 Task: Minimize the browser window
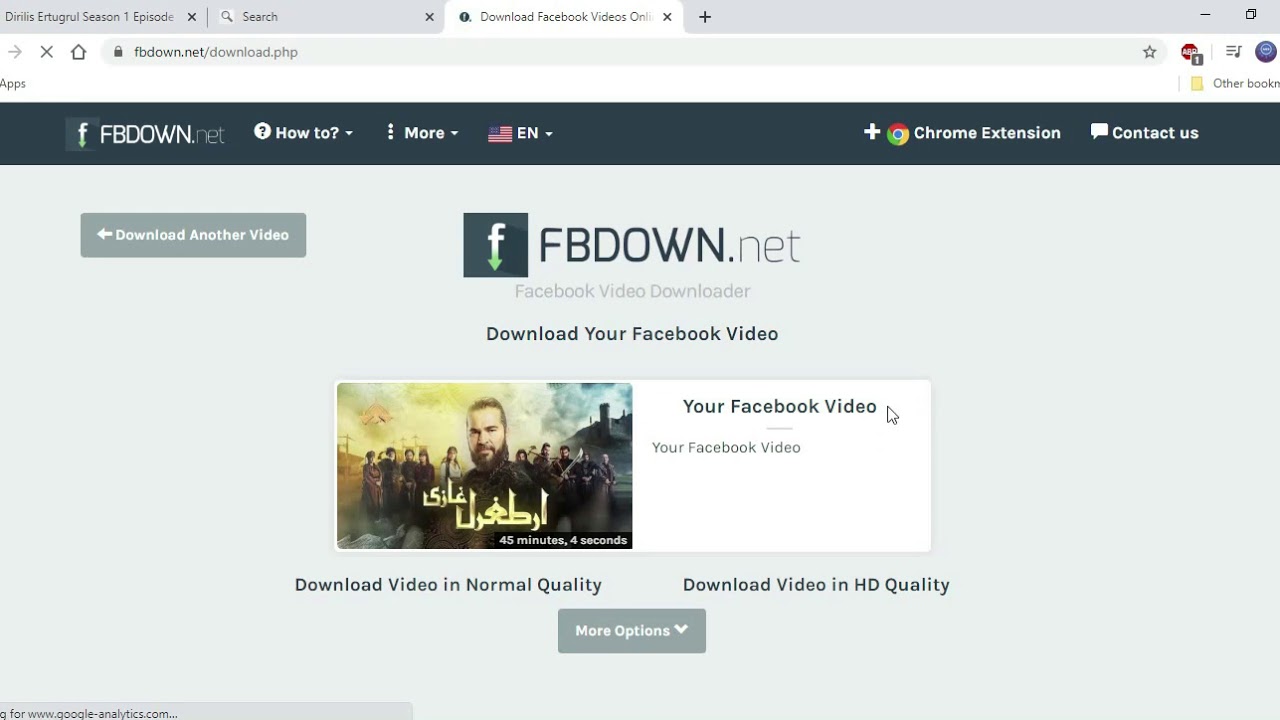1205,15
